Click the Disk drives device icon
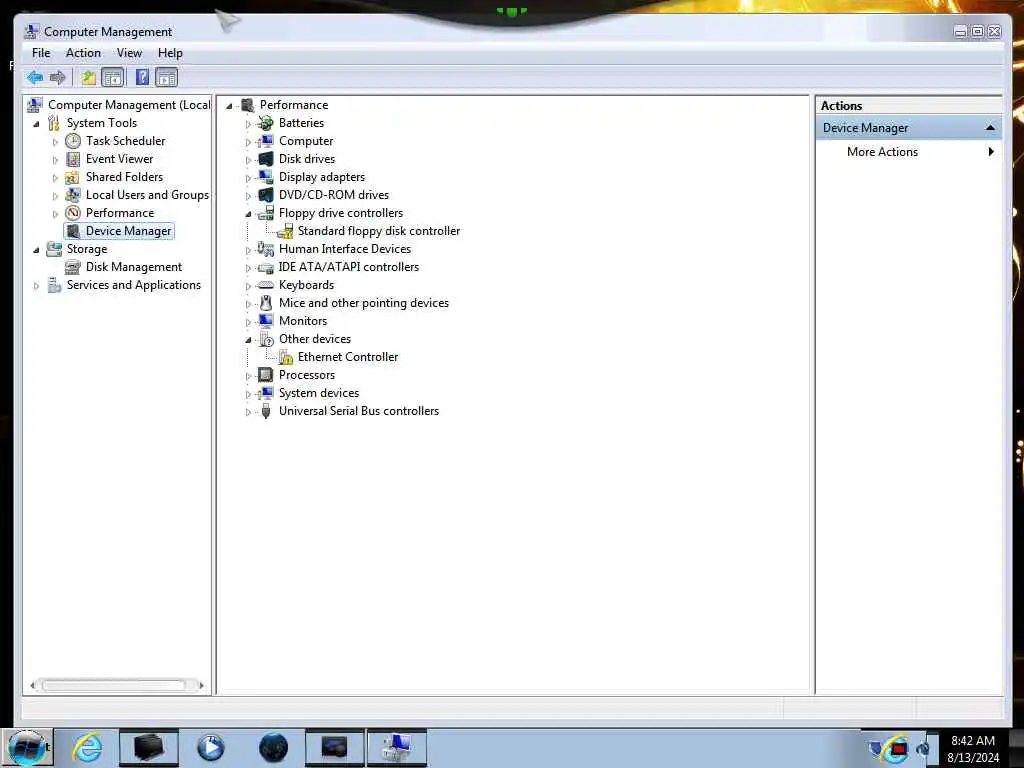 point(266,159)
